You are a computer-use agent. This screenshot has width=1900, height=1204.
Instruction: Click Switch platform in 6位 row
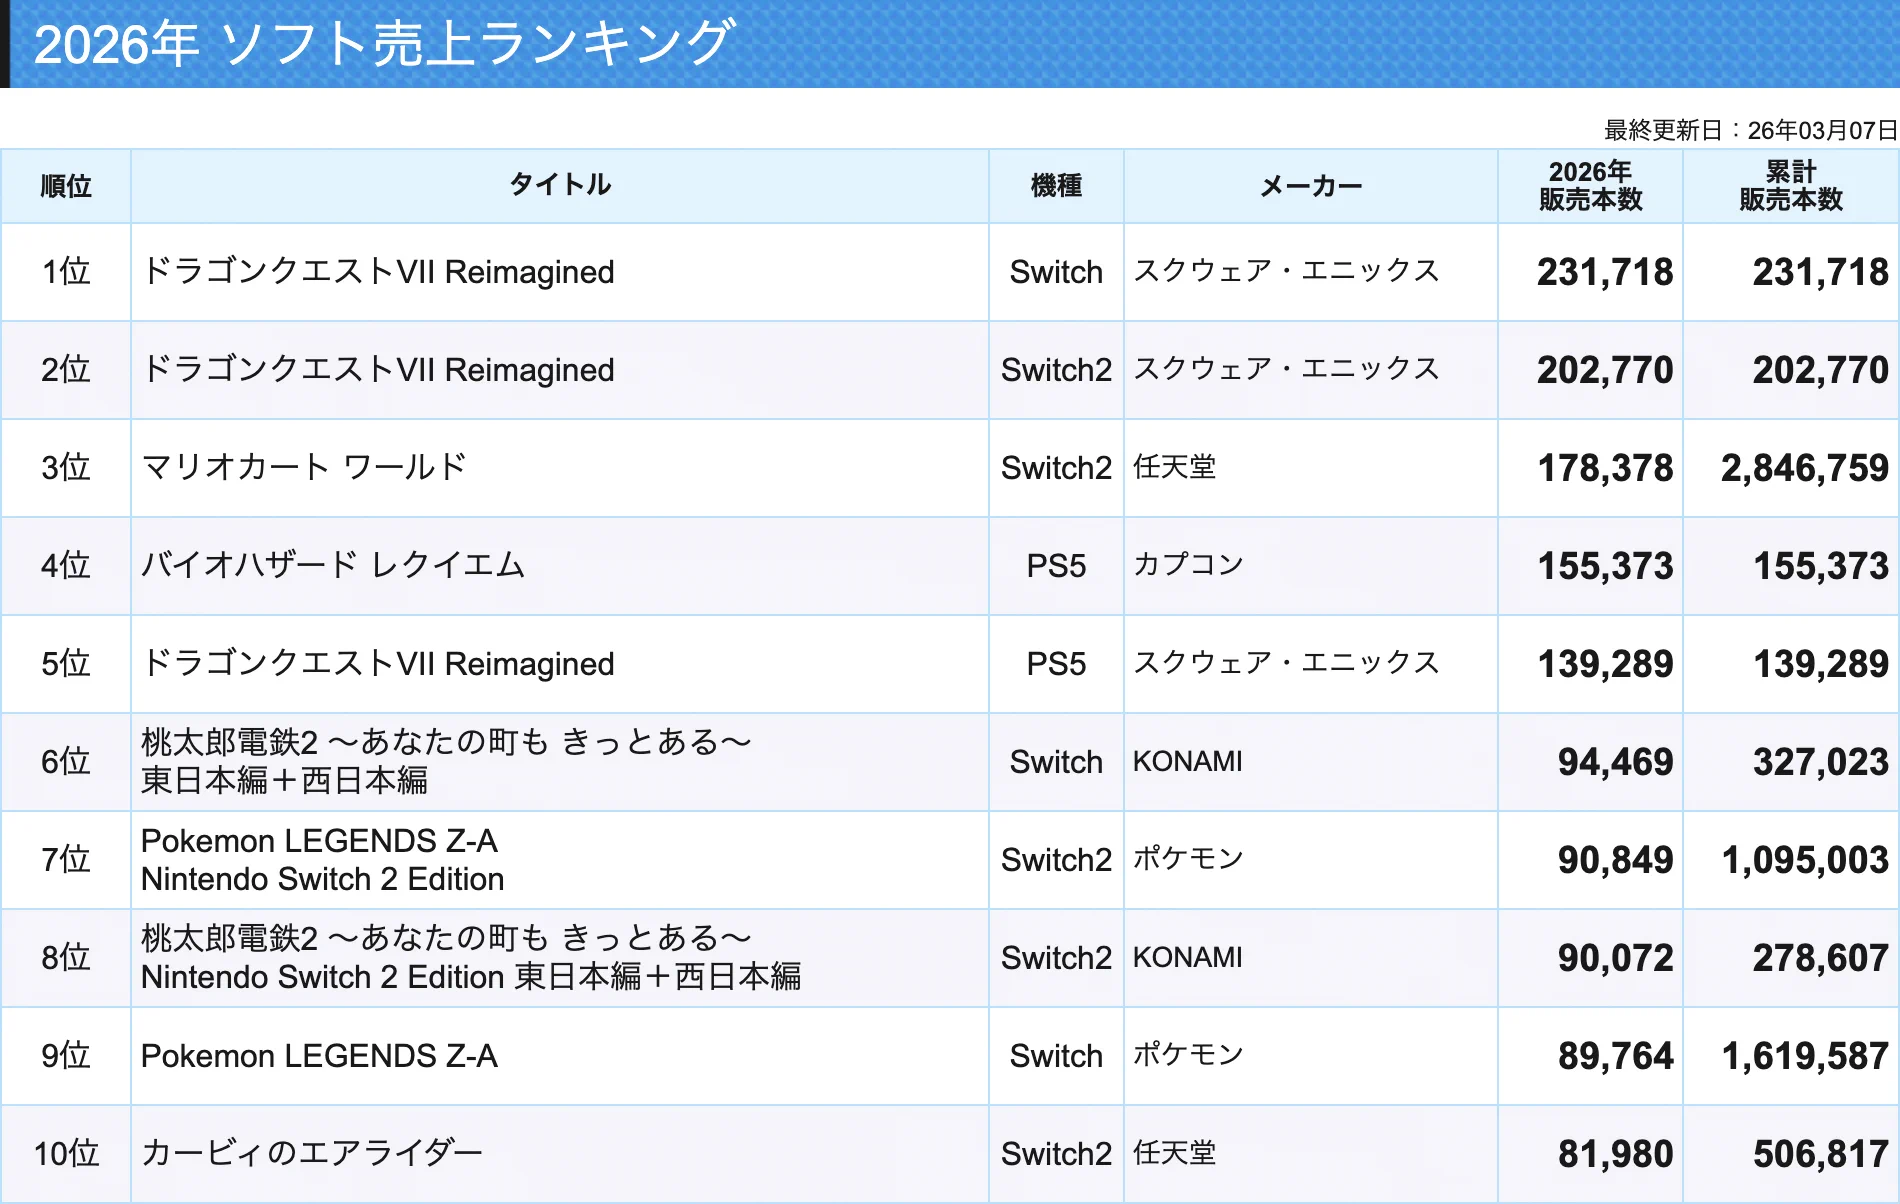1056,762
